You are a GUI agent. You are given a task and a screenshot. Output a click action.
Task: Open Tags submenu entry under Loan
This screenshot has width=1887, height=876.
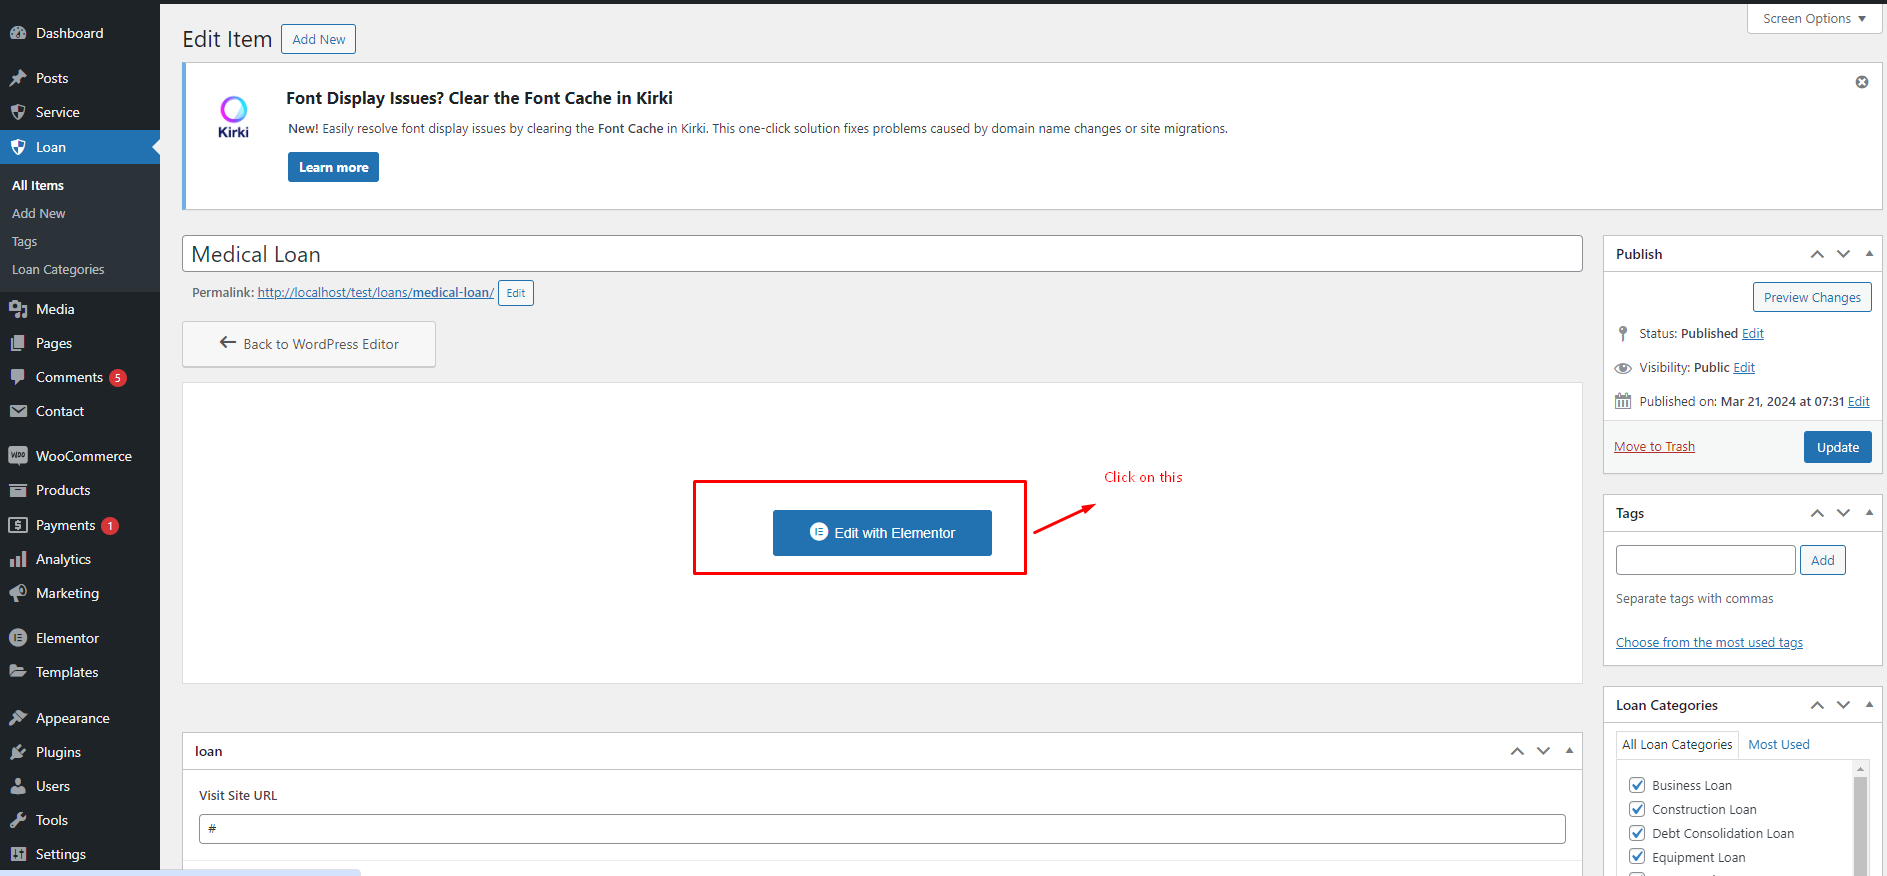click(24, 241)
